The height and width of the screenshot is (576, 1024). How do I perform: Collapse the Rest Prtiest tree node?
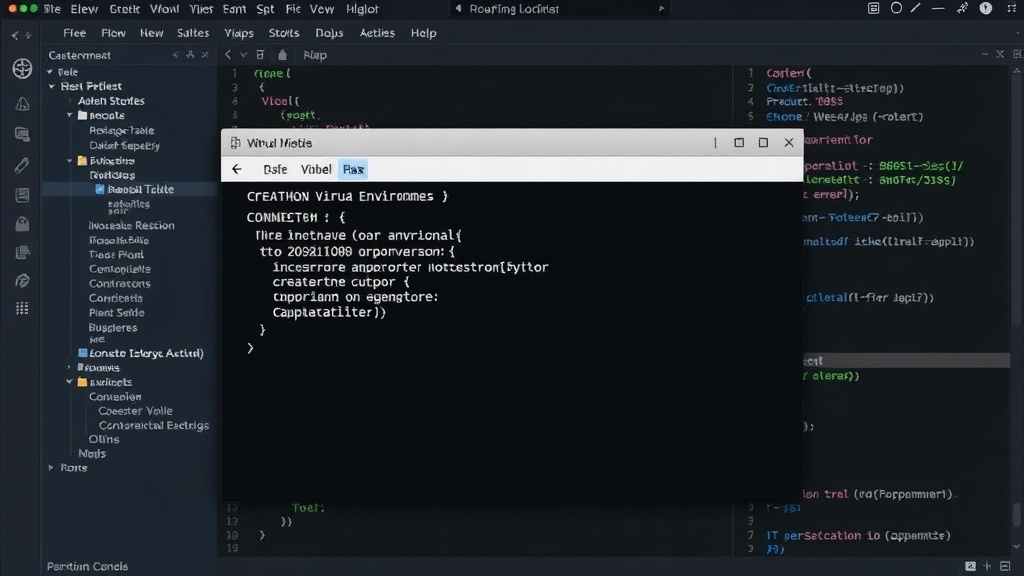(52, 86)
